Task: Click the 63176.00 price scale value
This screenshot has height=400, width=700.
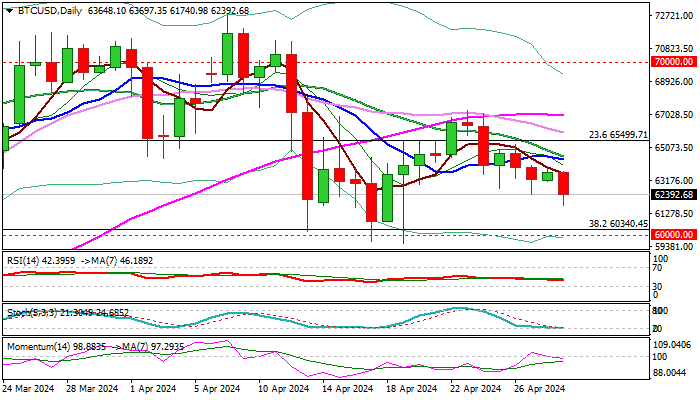Action: coord(674,180)
